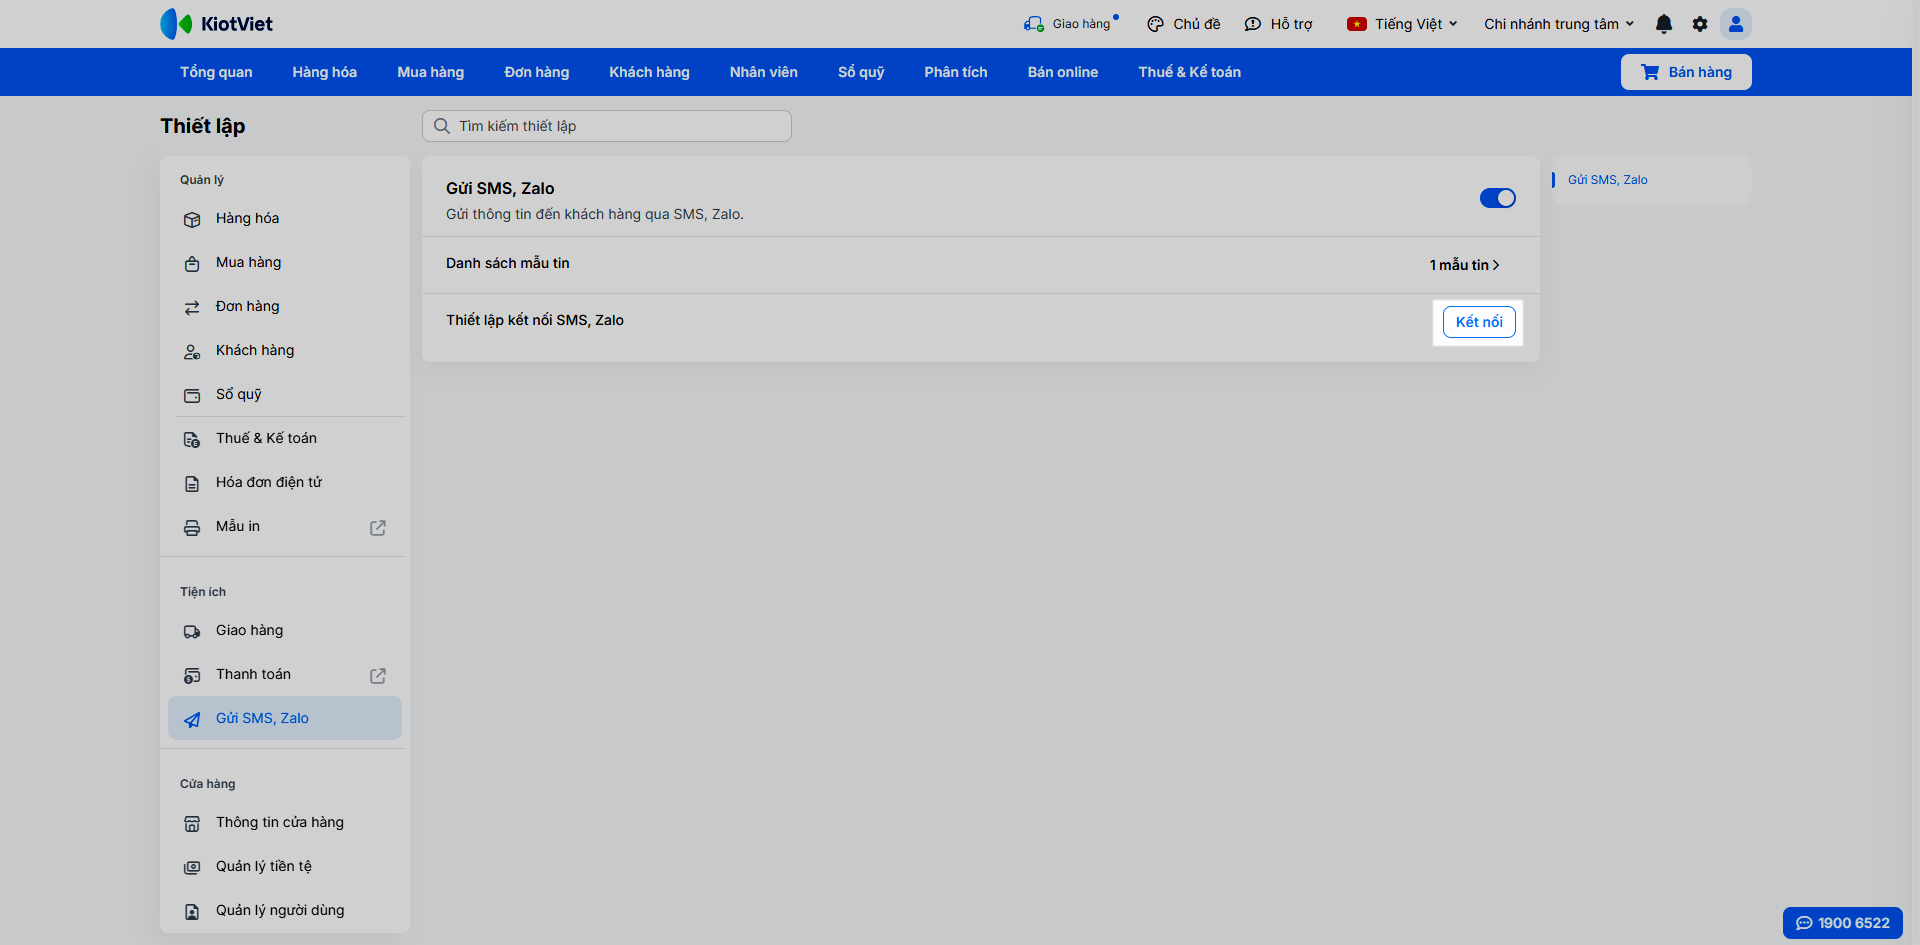
Task: Click the Tìm kiếm thiết lập search field
Action: [x=607, y=126]
